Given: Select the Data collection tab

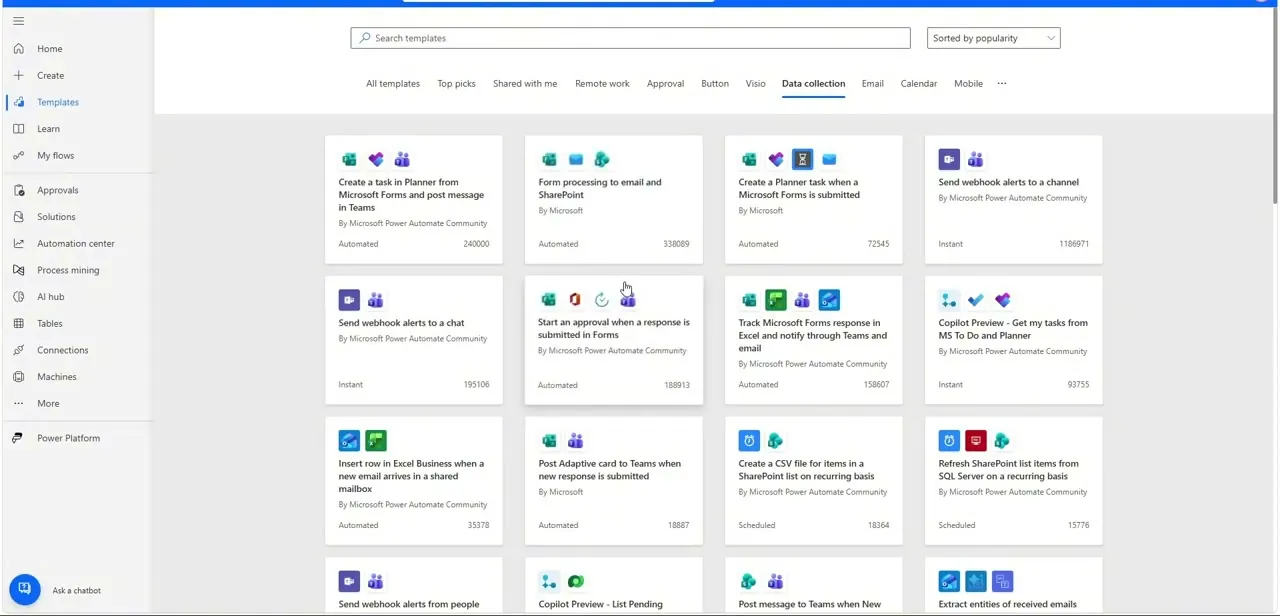Looking at the screenshot, I should click(x=813, y=83).
